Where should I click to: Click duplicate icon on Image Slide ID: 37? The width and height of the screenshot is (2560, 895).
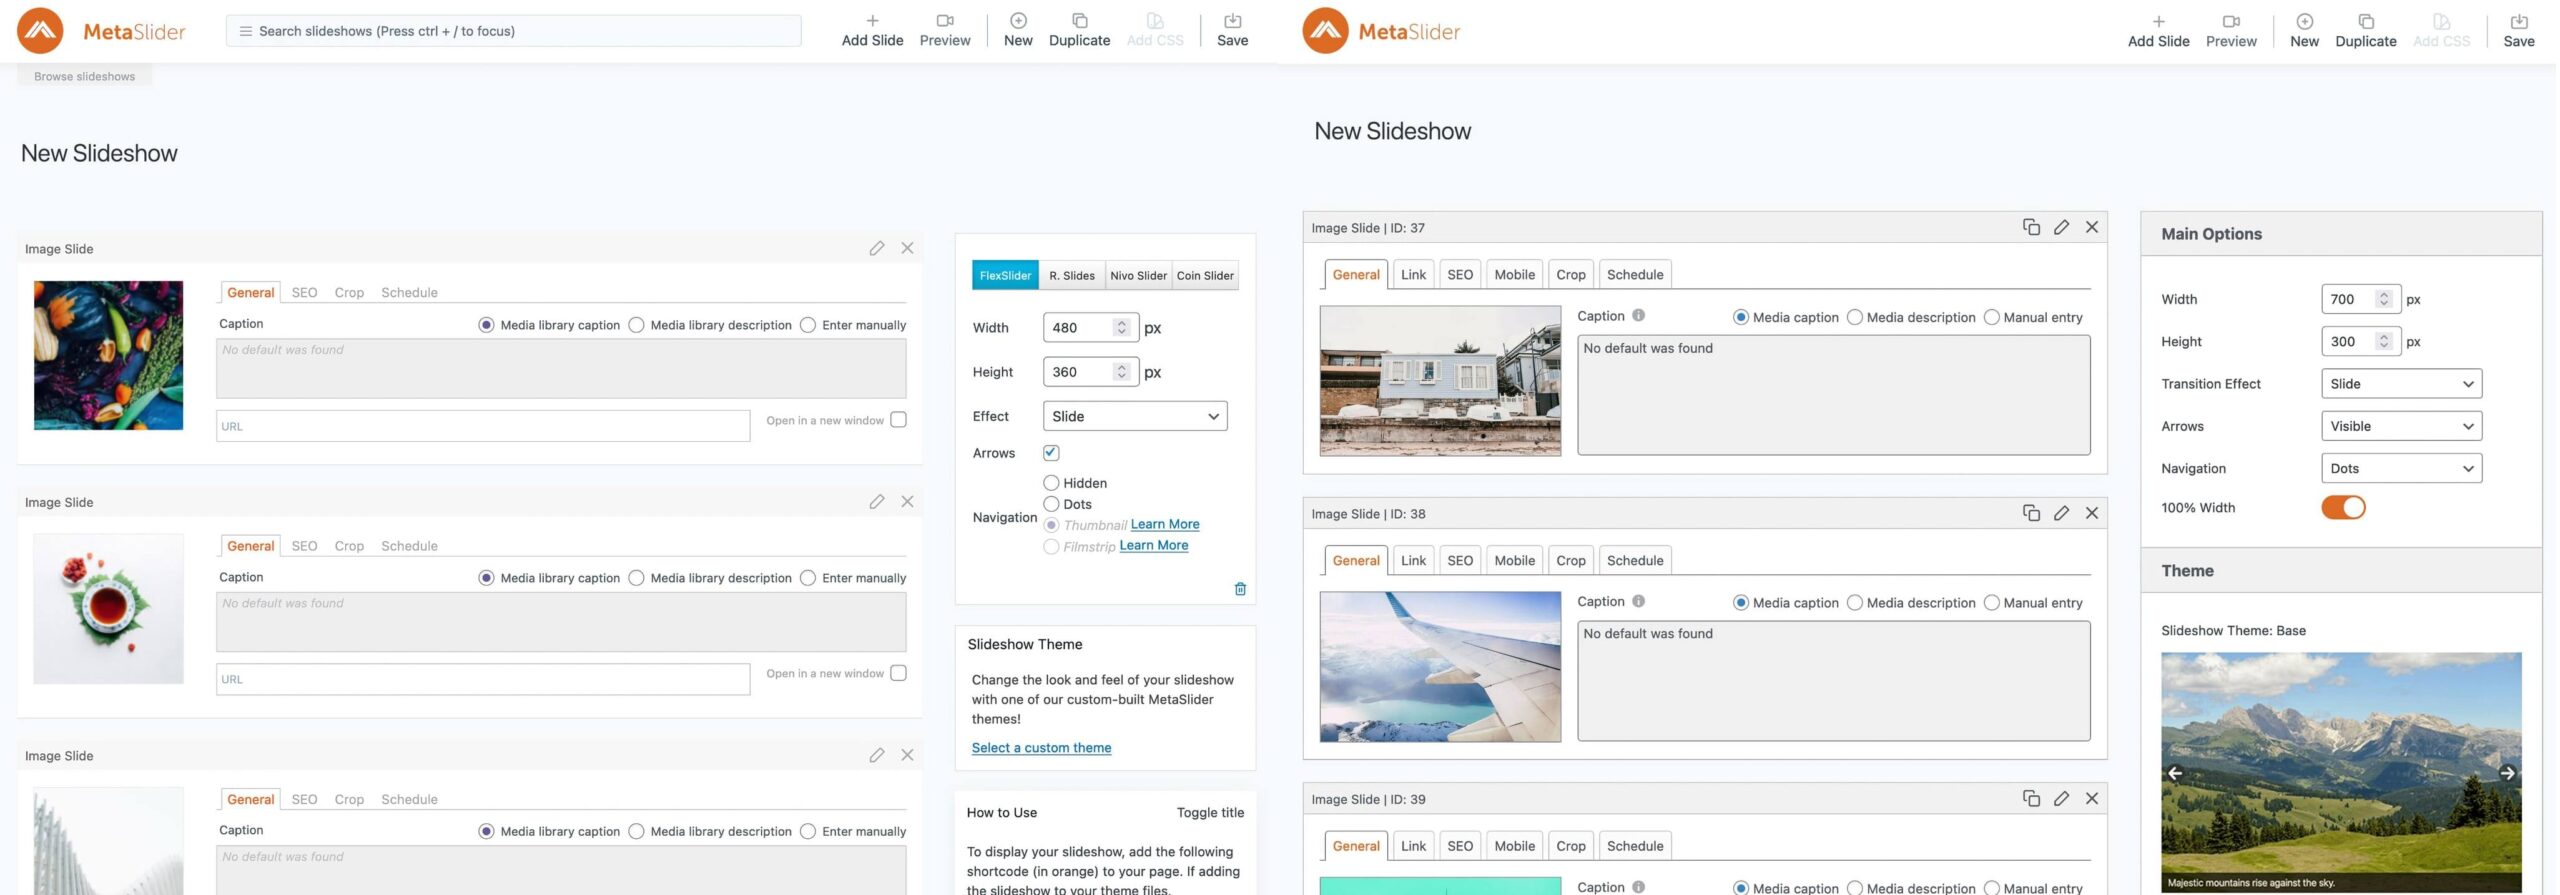(x=2031, y=227)
